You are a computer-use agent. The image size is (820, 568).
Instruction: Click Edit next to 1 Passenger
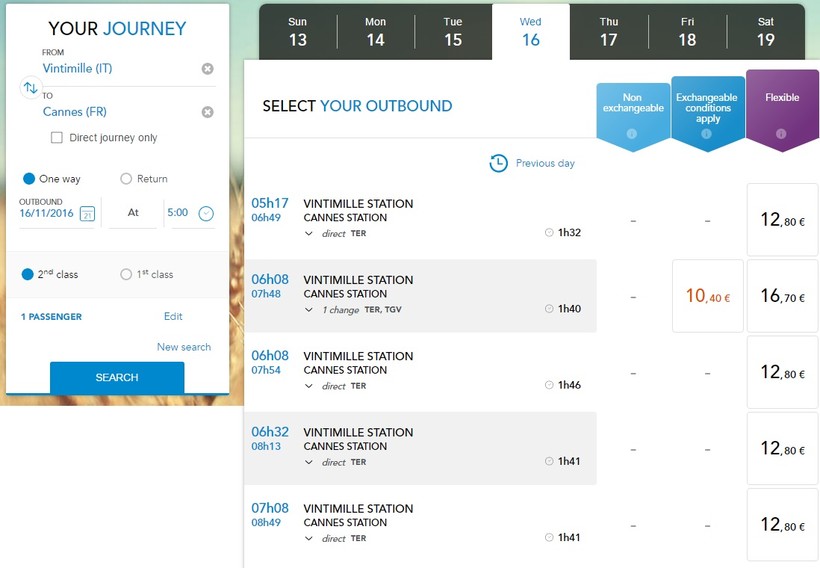173,316
